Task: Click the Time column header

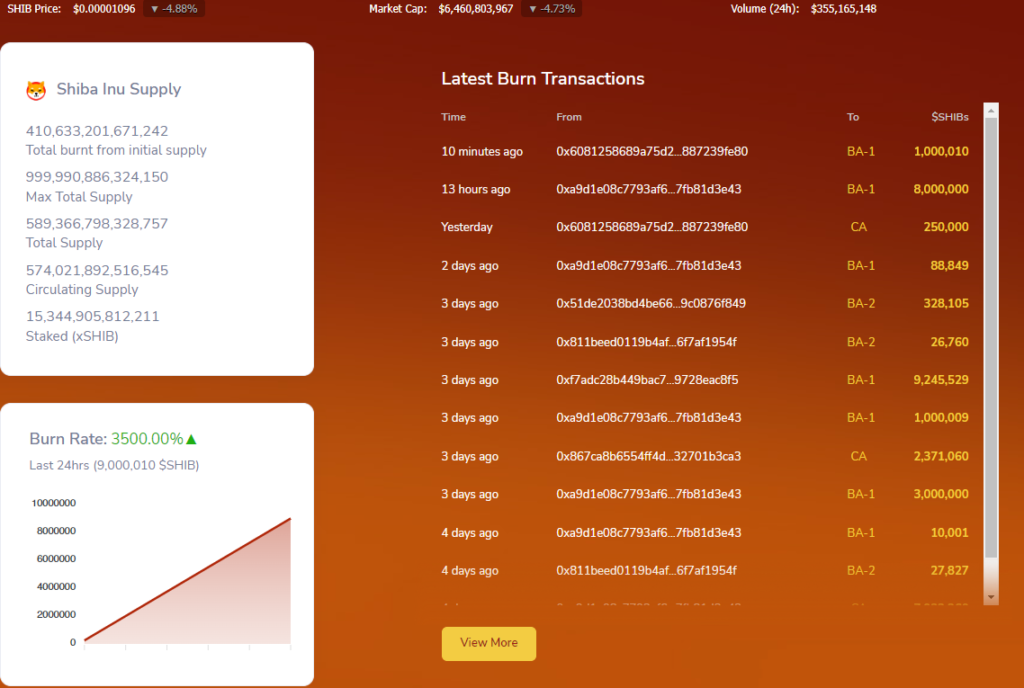Action: click(x=453, y=117)
